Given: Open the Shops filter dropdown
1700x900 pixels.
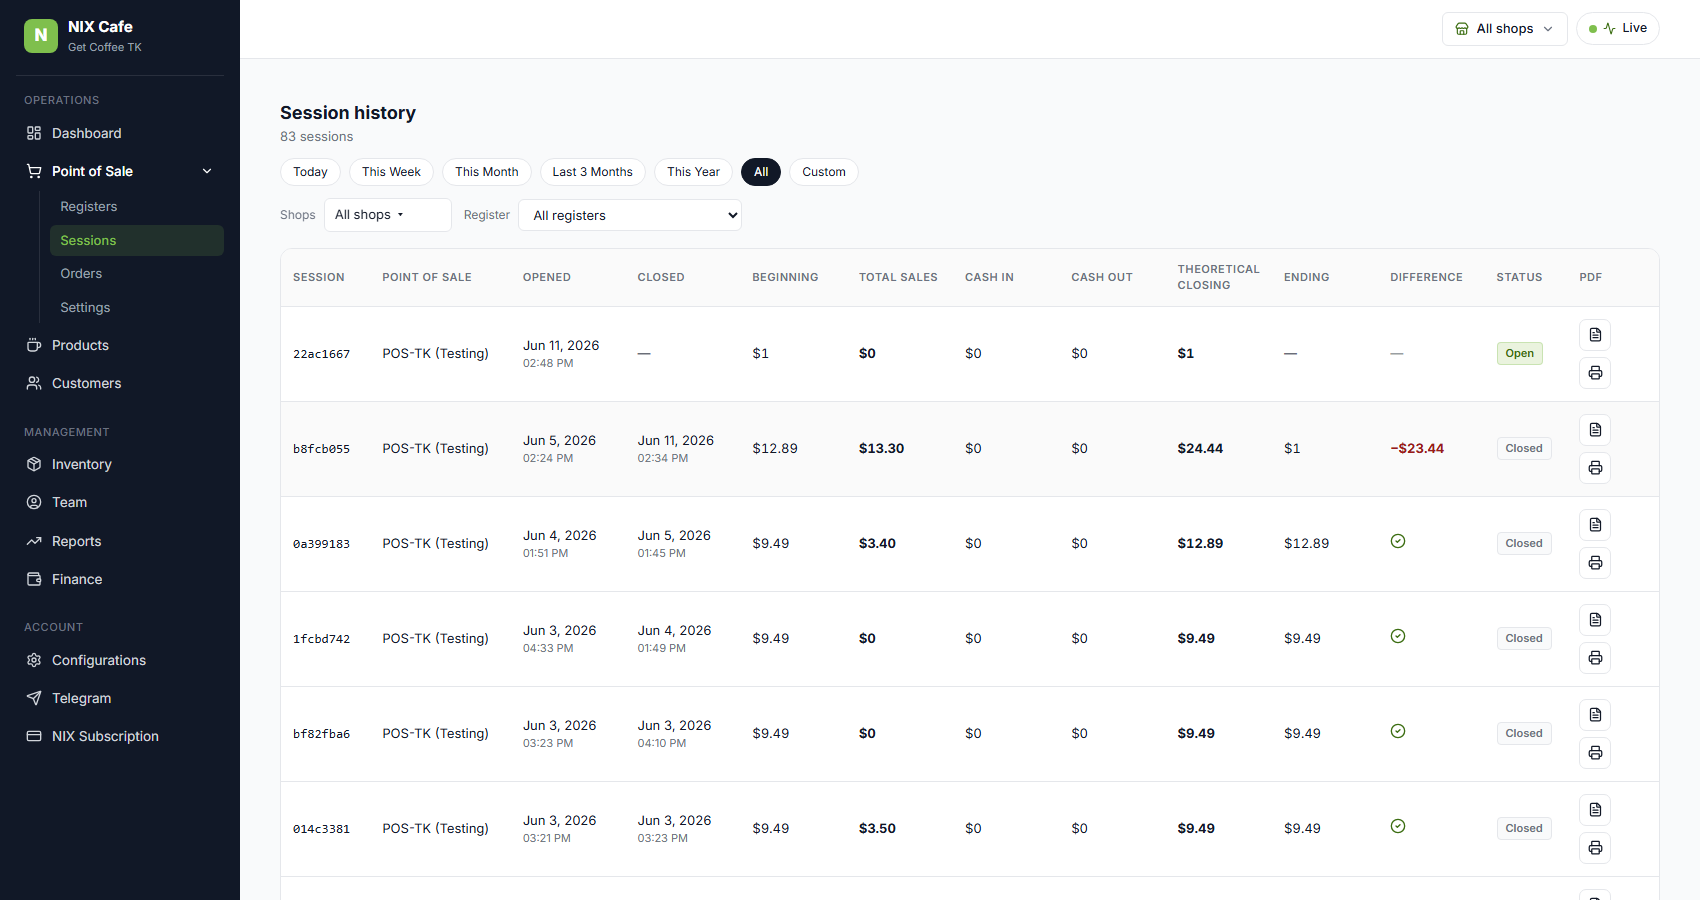Looking at the screenshot, I should (387, 215).
